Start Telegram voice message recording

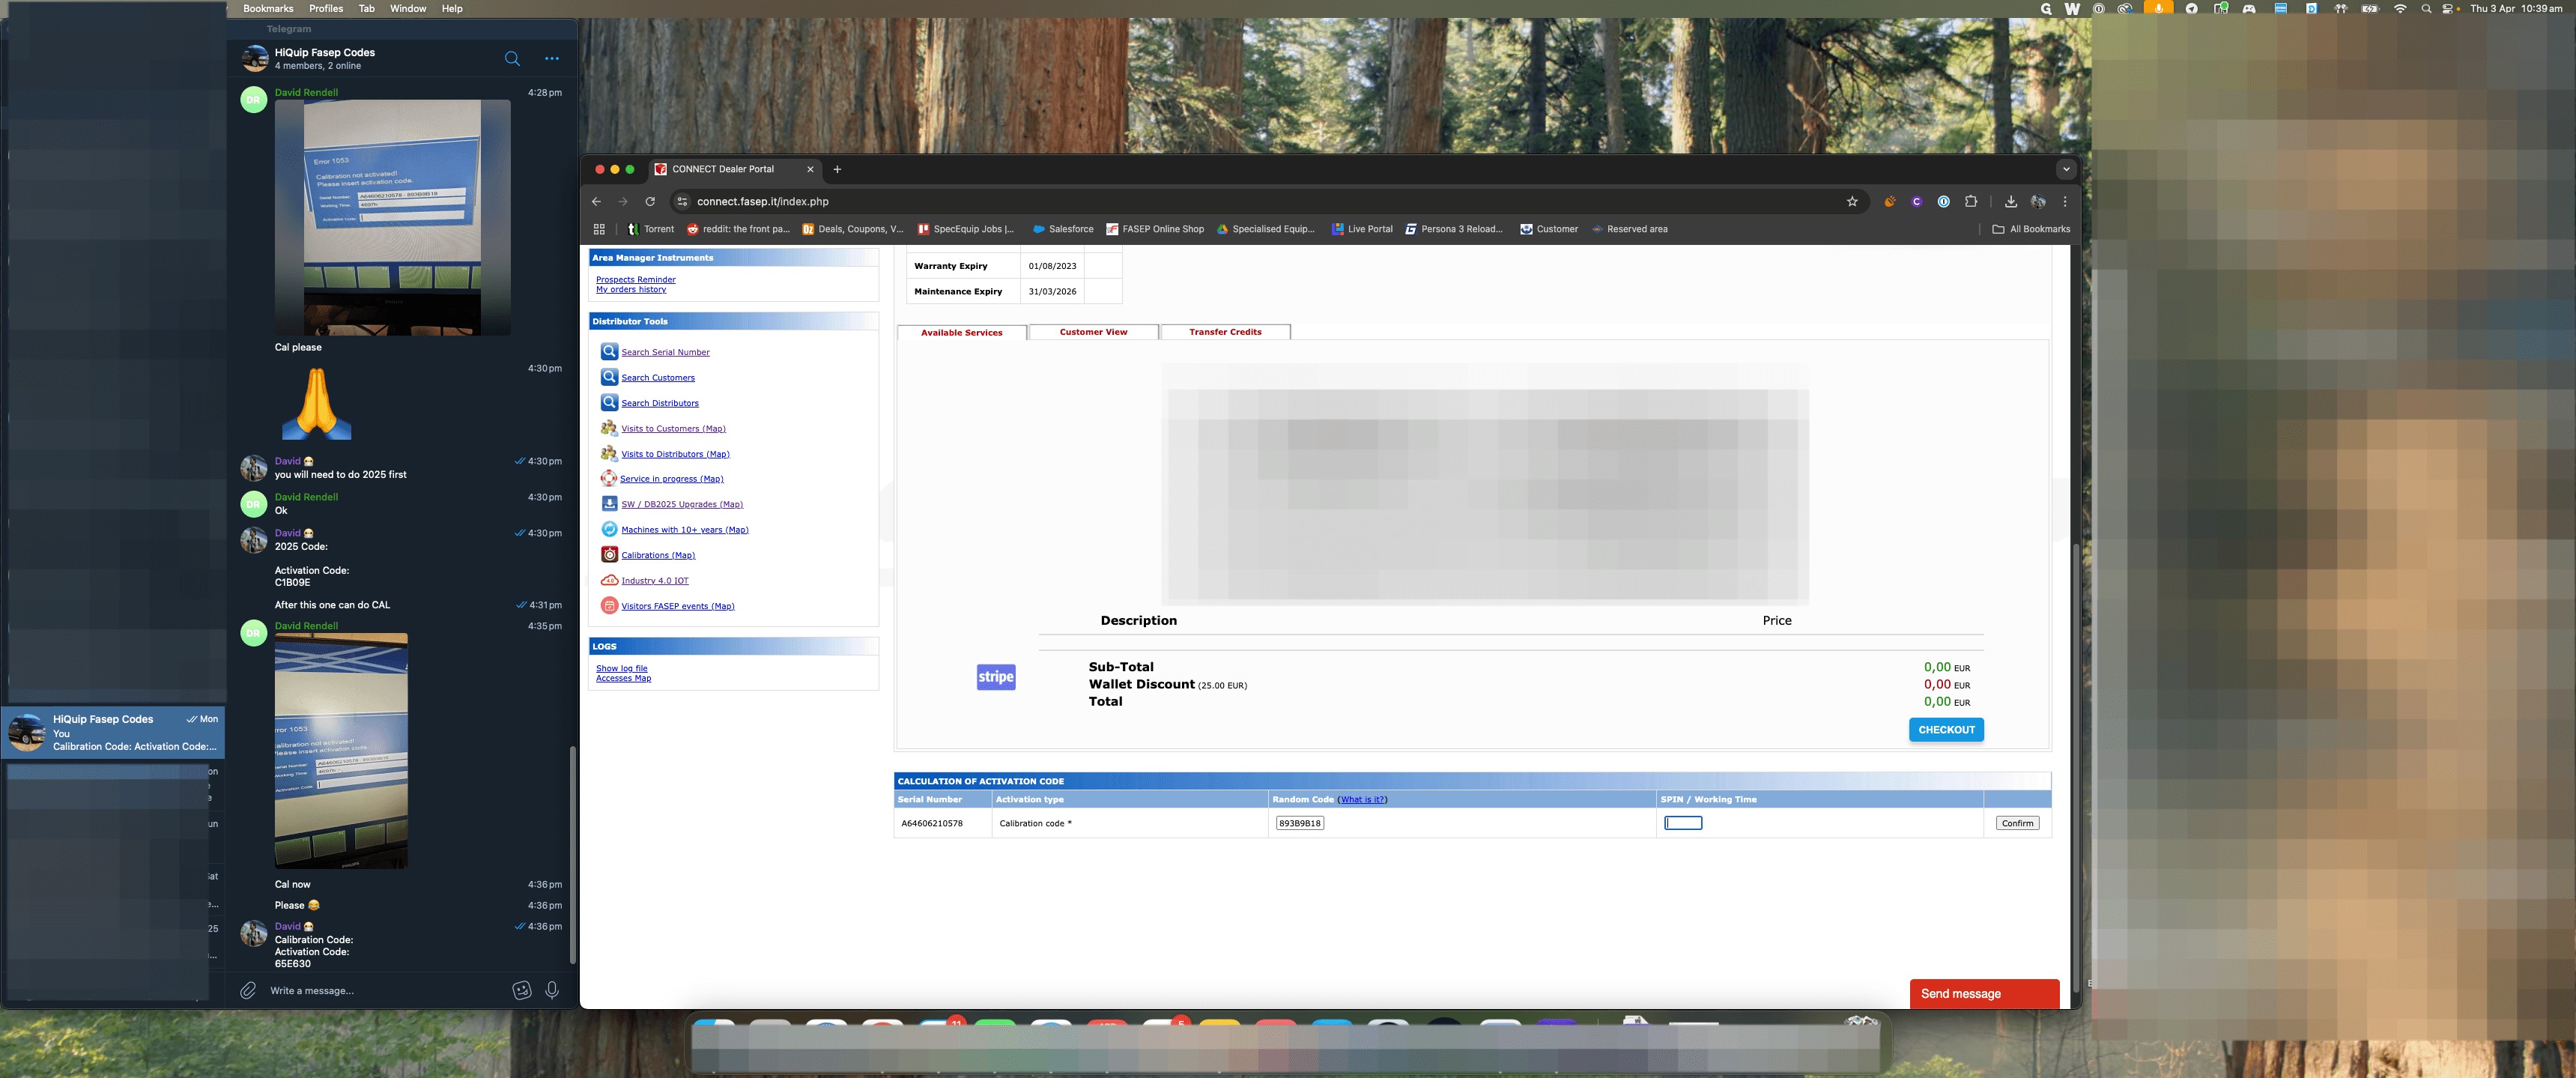point(552,990)
